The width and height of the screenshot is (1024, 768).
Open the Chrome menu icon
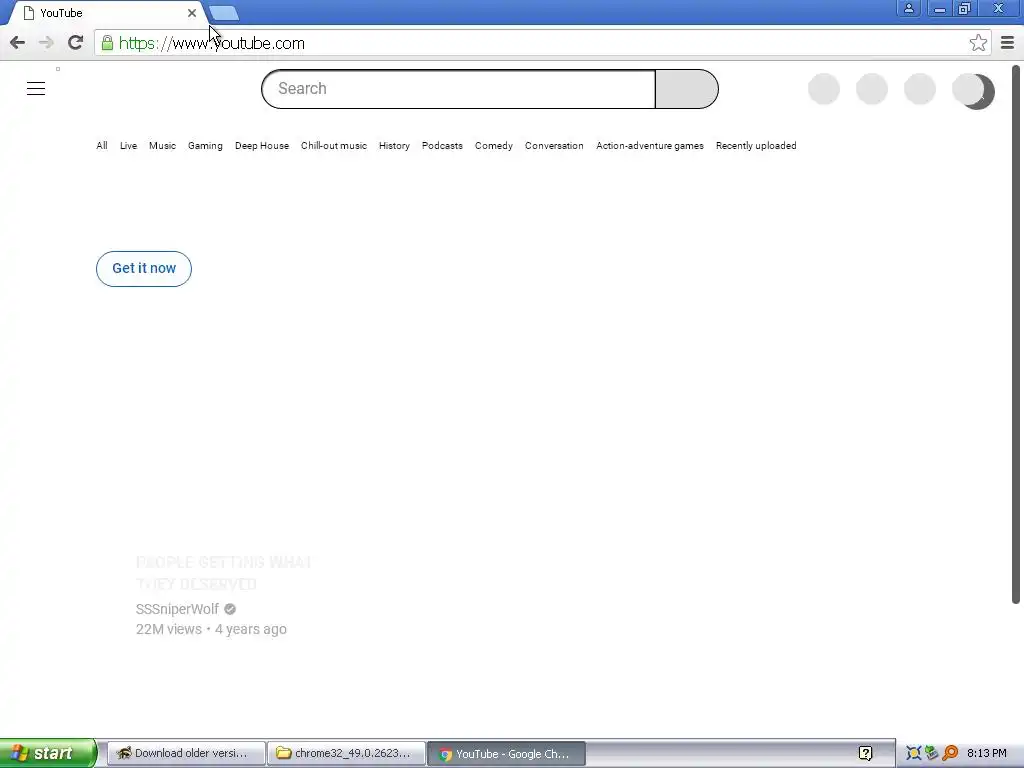[x=1007, y=43]
